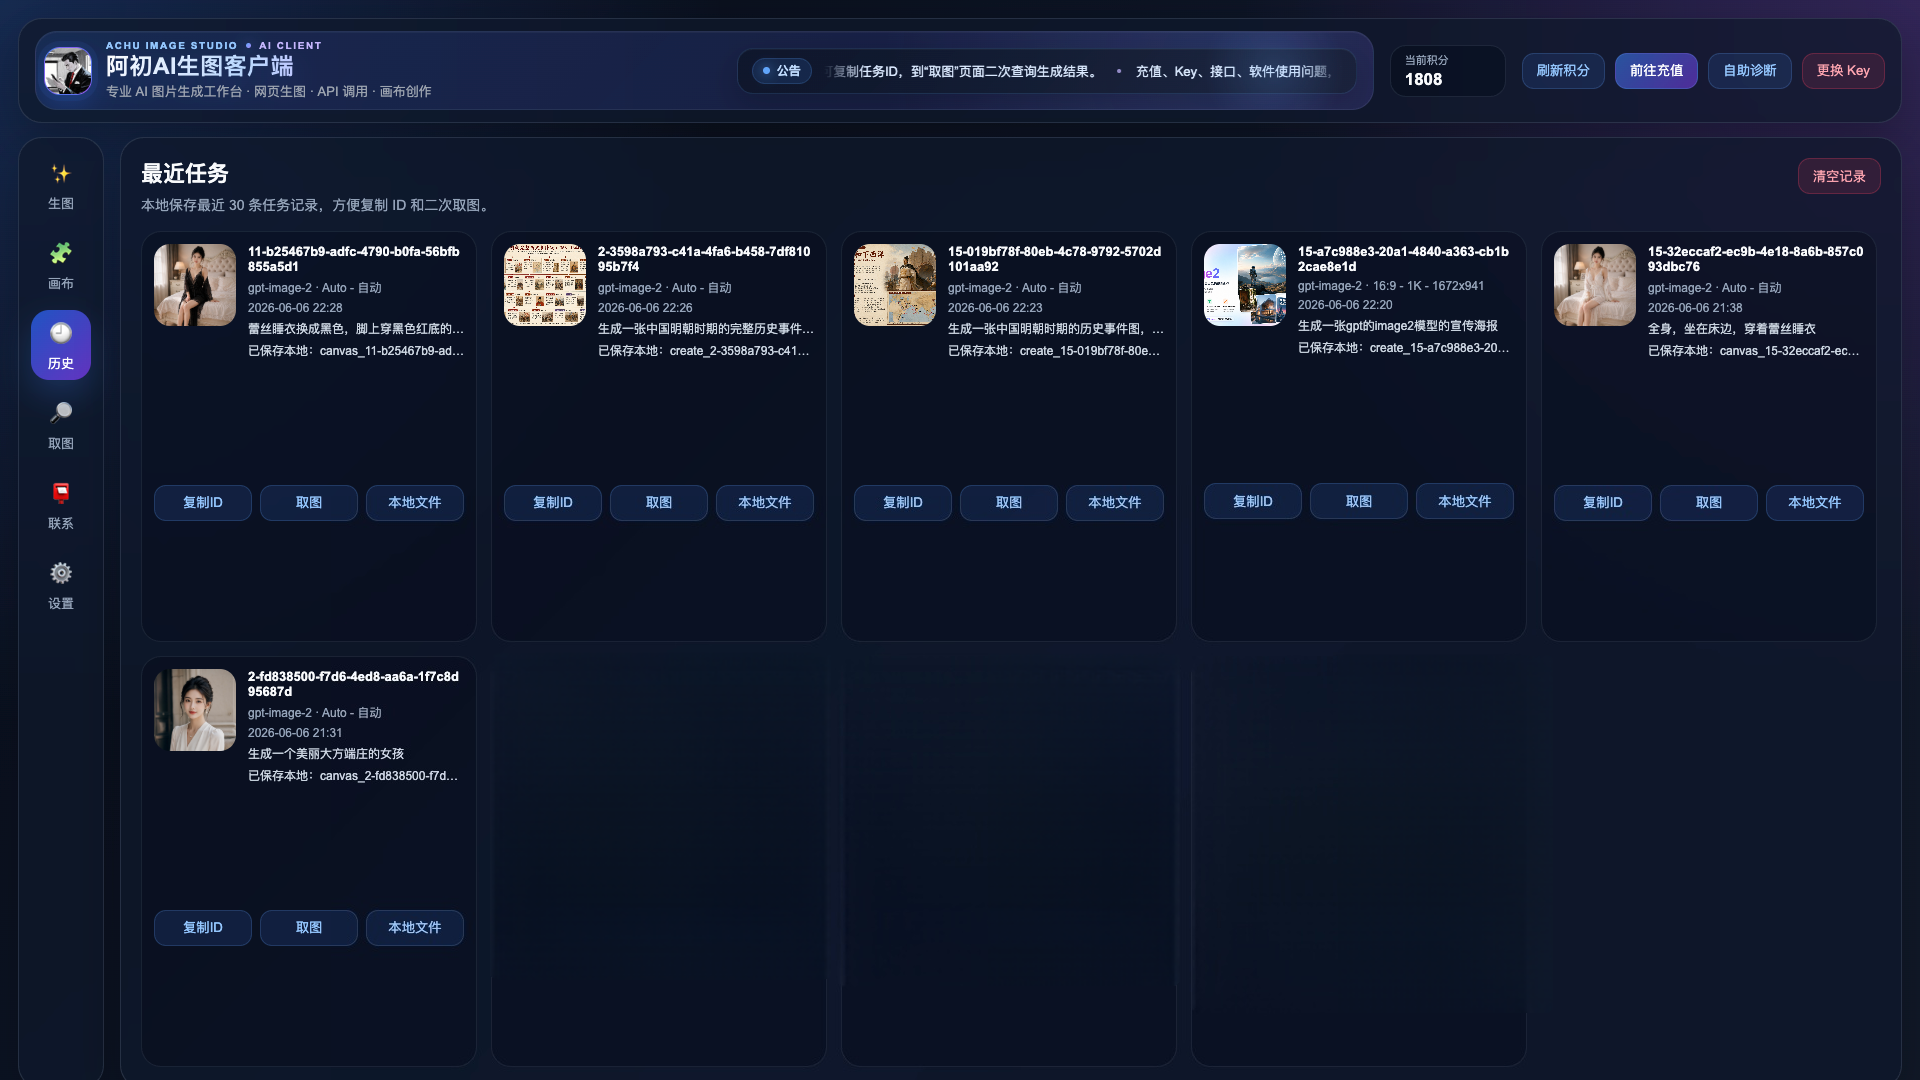
Task: Copy ID of task 15-32eccaf2
Action: tap(1603, 503)
